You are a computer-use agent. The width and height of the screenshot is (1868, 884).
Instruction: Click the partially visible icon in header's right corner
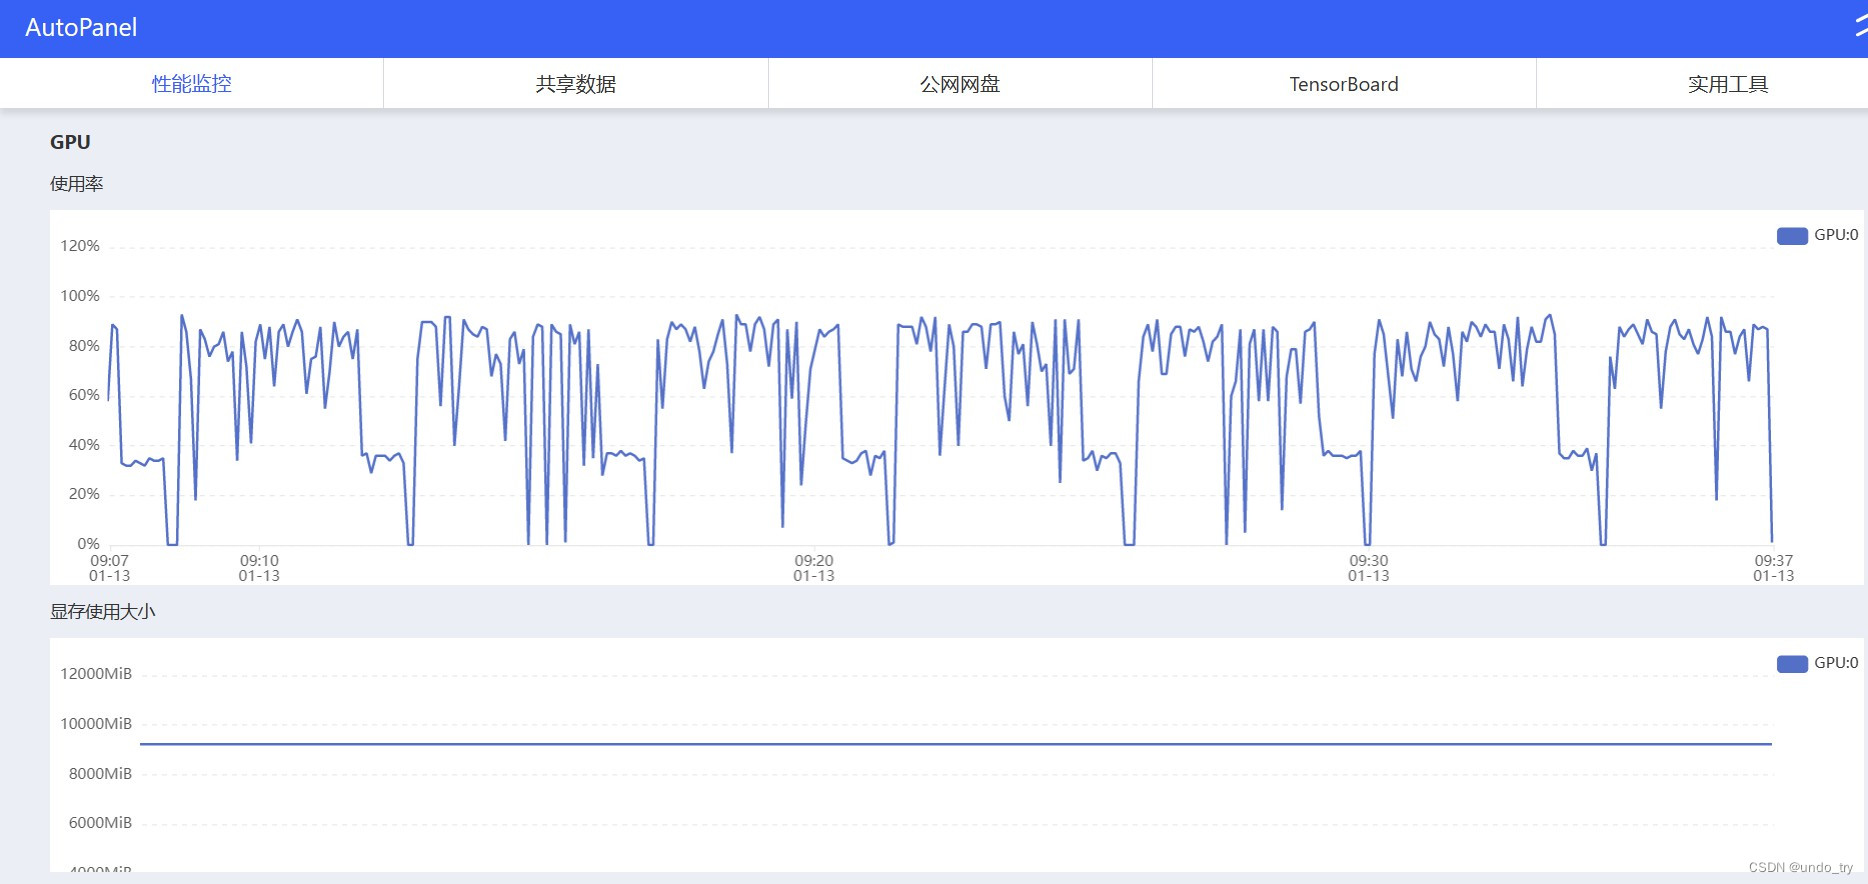click(x=1860, y=27)
